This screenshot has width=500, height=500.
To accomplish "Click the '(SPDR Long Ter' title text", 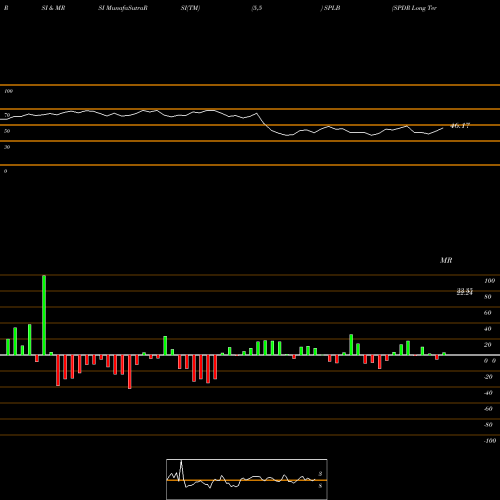I will tap(414, 8).
